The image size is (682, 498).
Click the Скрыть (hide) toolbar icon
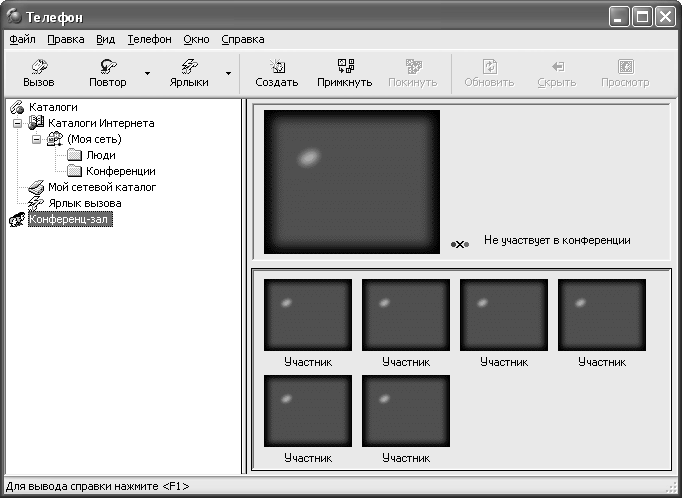tap(558, 67)
